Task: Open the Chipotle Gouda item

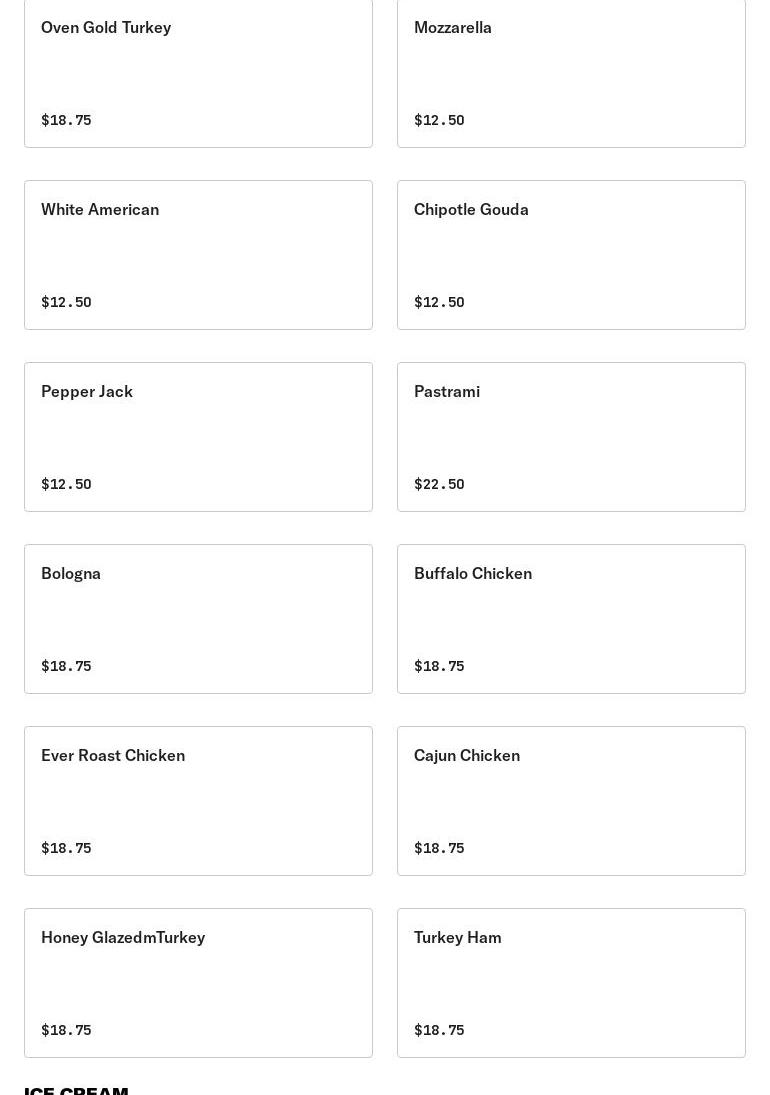Action: (571, 254)
